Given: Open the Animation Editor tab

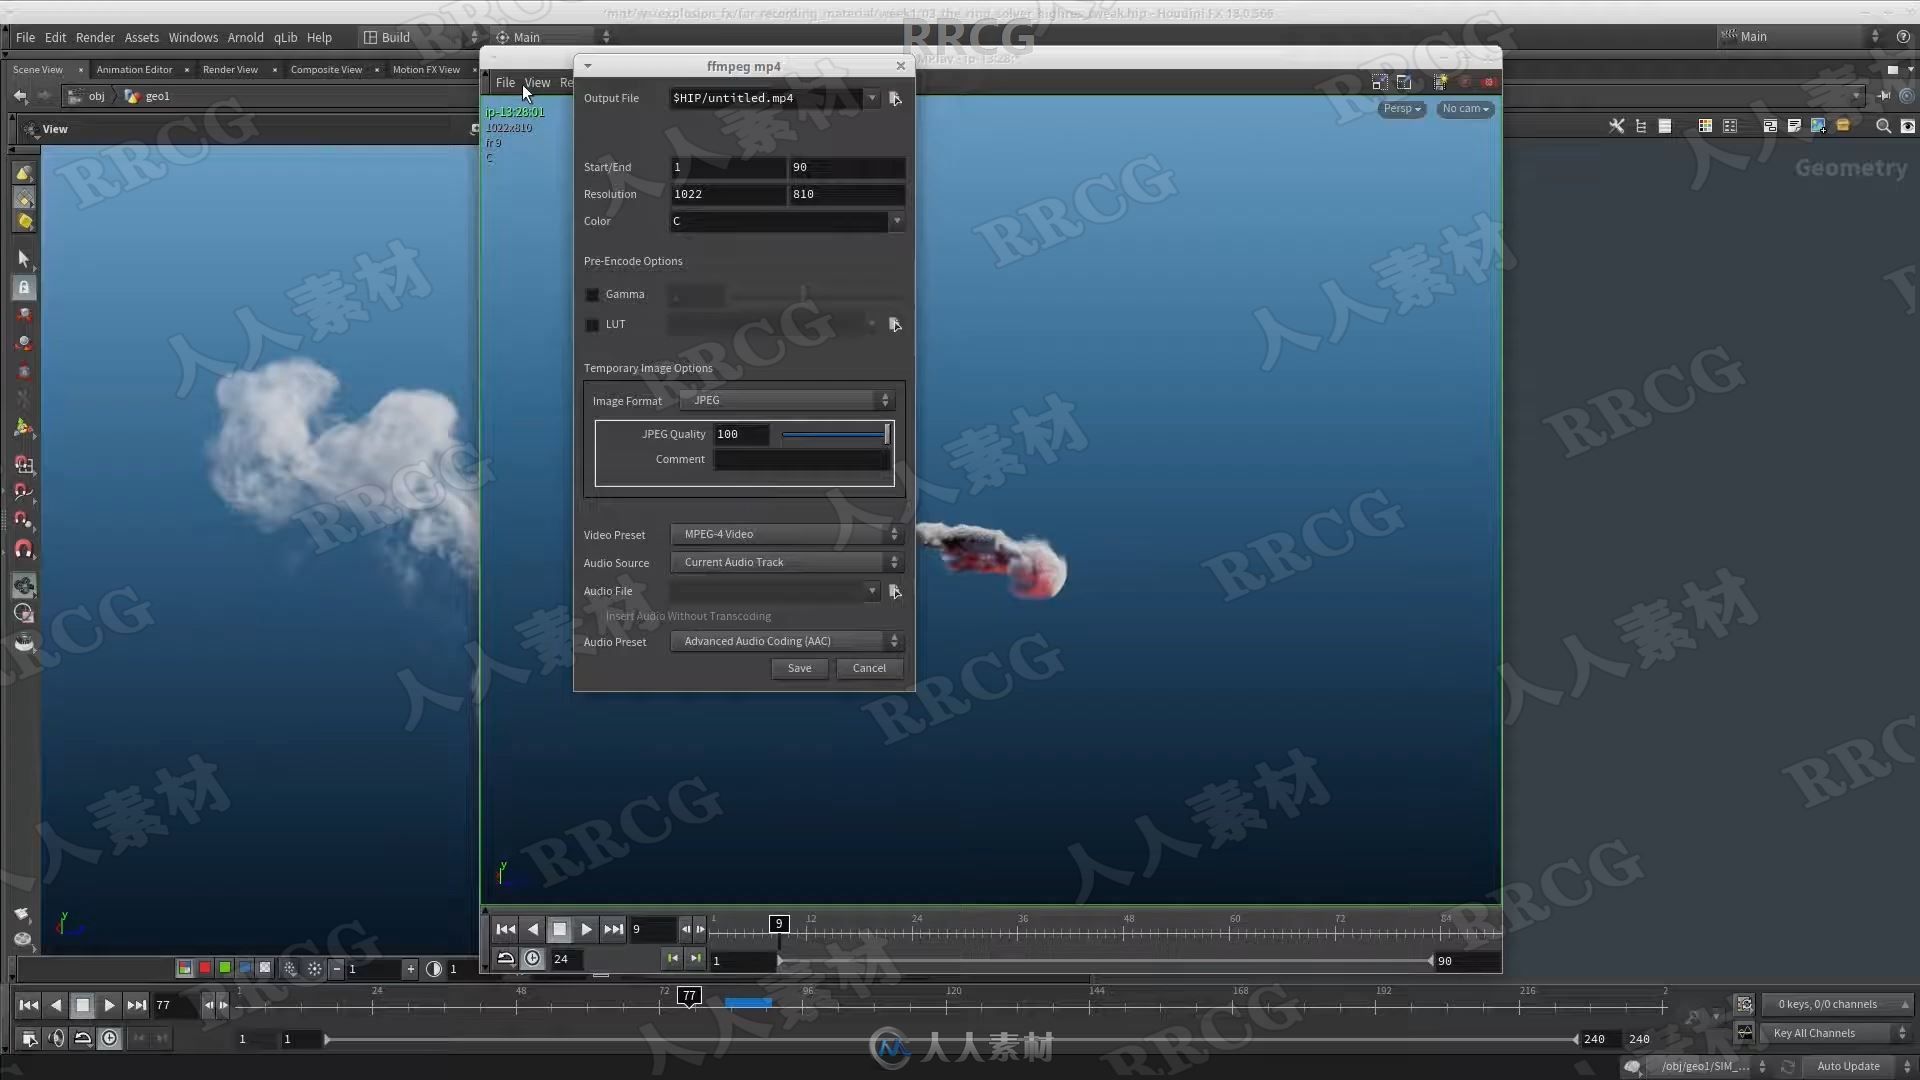Looking at the screenshot, I should [133, 69].
